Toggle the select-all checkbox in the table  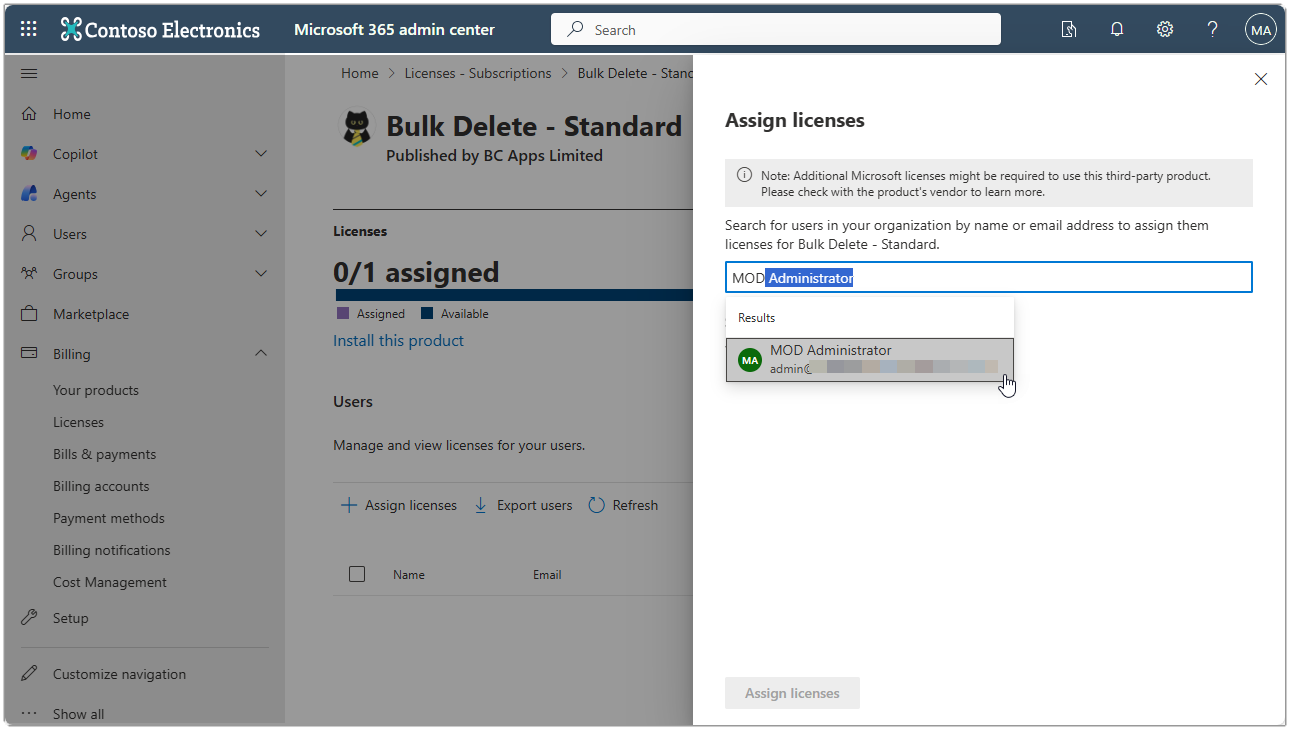[x=357, y=574]
